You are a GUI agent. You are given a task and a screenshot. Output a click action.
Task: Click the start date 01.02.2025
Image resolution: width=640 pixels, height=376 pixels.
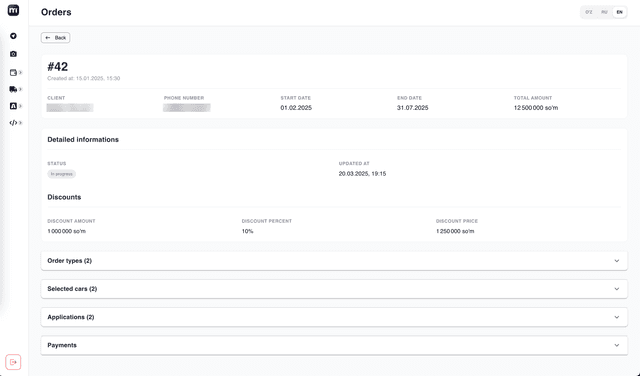pos(296,108)
